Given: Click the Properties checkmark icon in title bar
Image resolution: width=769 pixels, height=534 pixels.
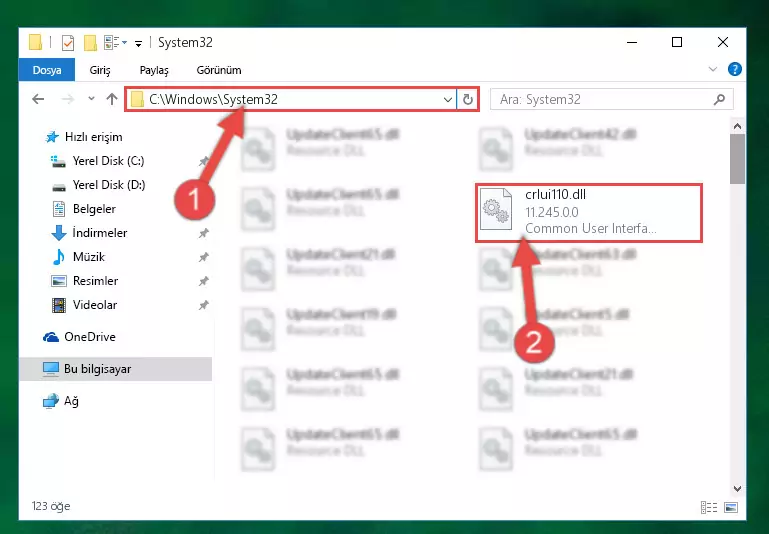Looking at the screenshot, I should [68, 43].
